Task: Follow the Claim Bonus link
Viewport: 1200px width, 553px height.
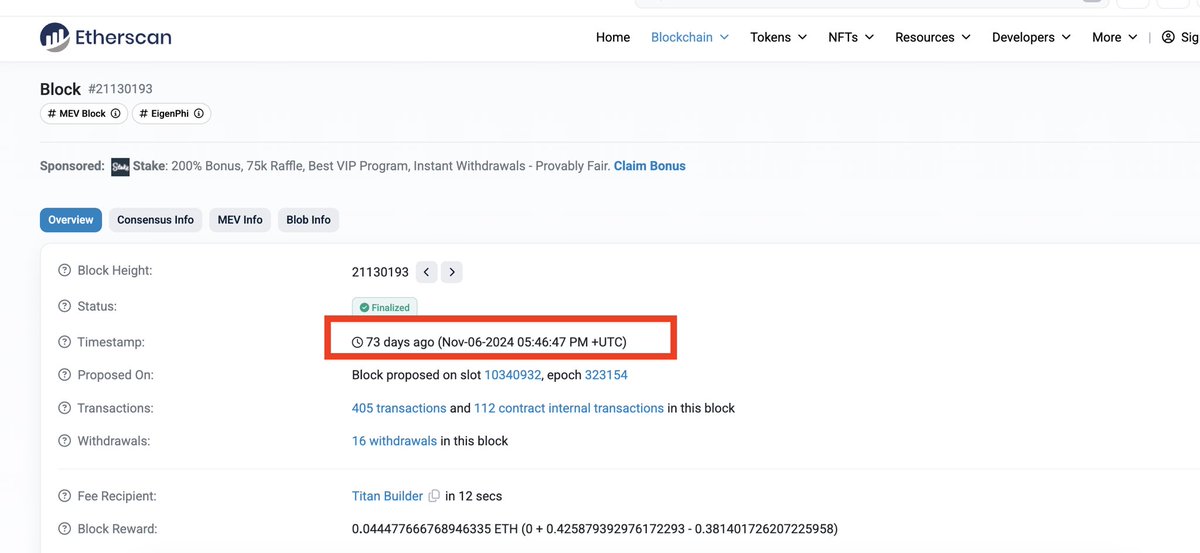Action: pos(650,166)
